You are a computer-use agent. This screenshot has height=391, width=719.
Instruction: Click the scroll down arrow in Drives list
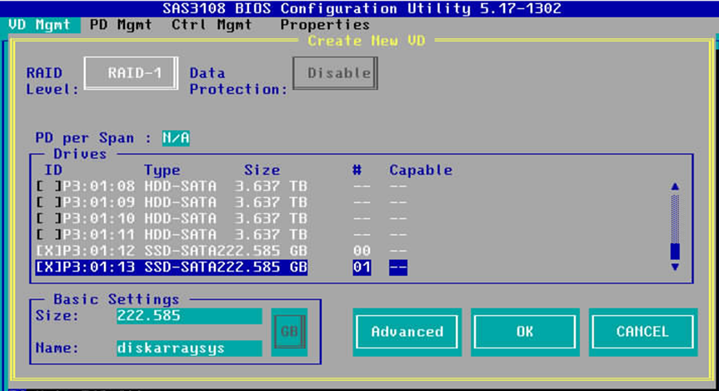pyautogui.click(x=675, y=267)
